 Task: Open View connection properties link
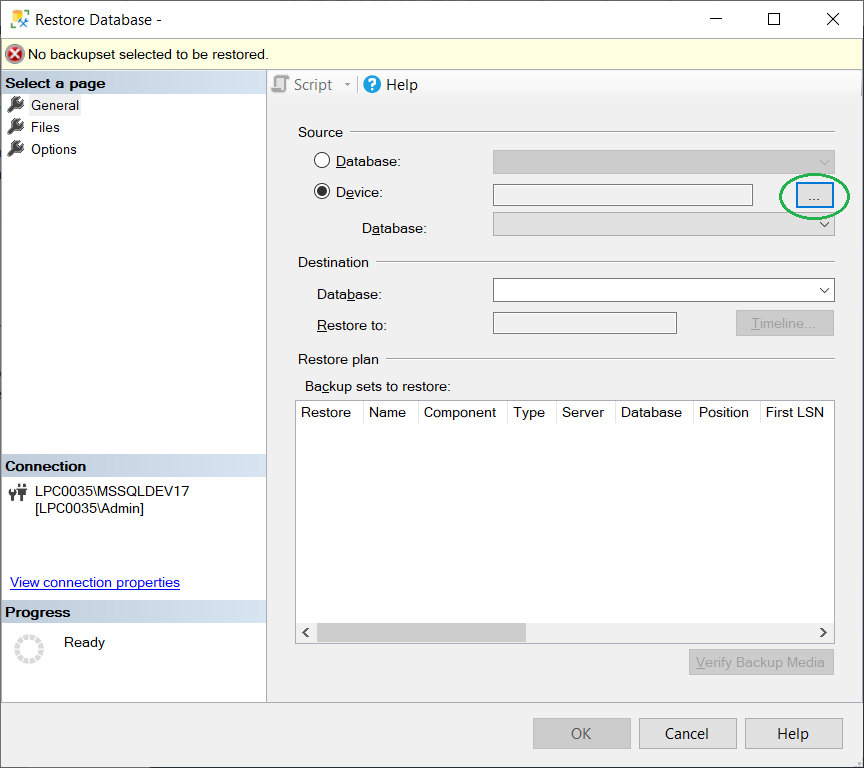click(x=95, y=582)
